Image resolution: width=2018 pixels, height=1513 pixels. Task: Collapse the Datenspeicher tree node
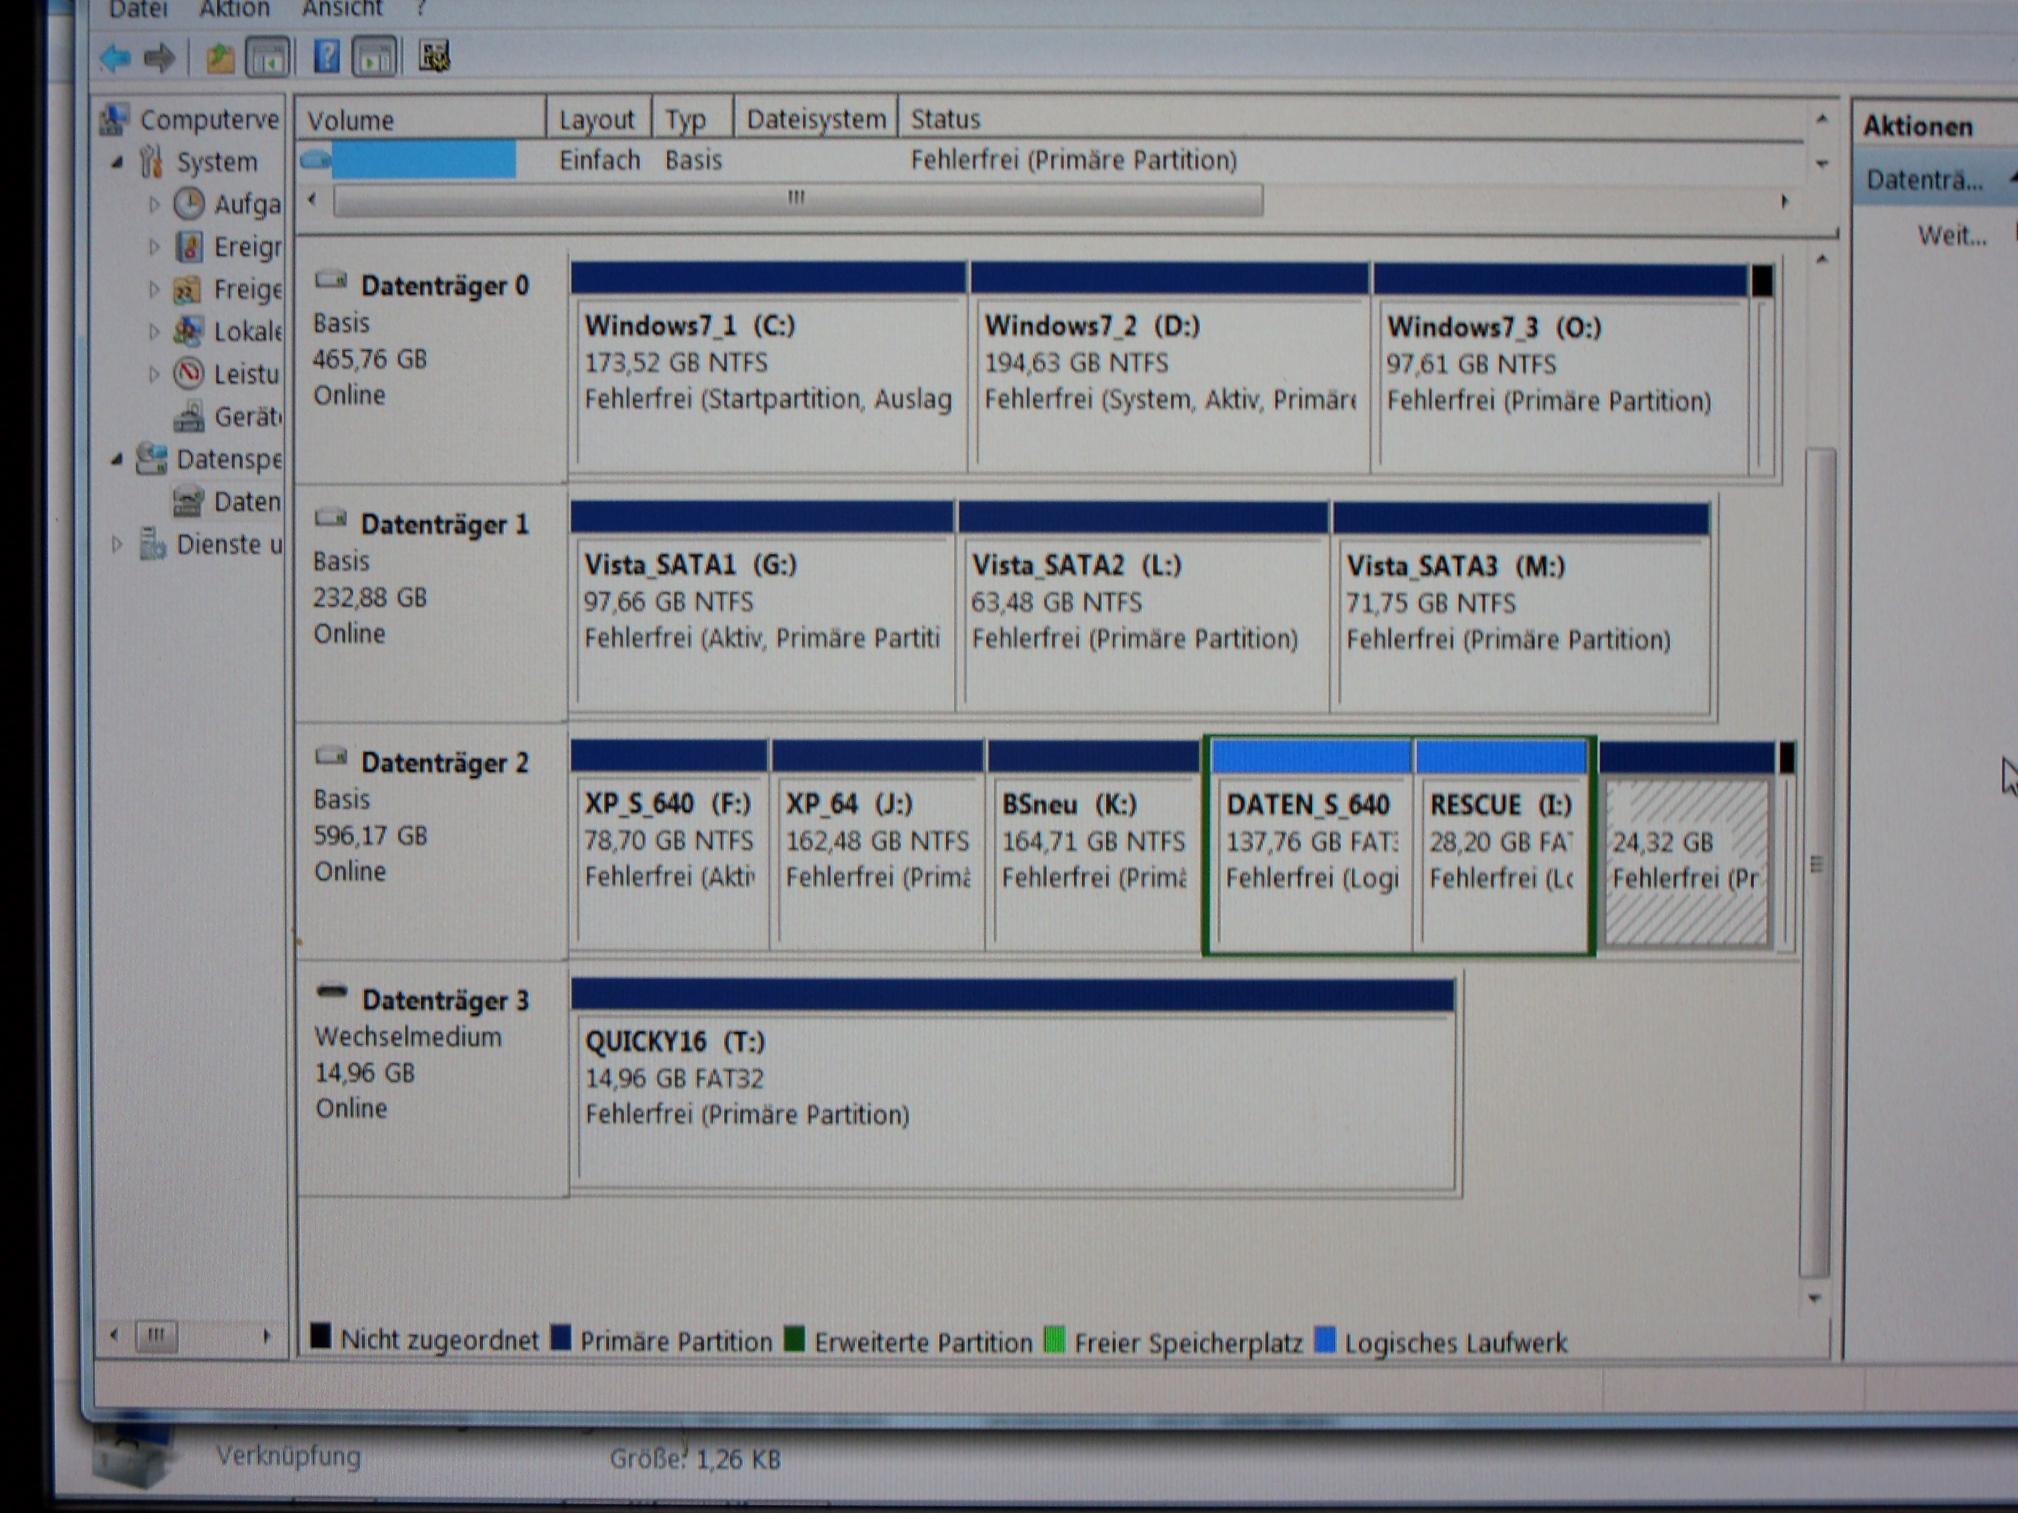(118, 459)
